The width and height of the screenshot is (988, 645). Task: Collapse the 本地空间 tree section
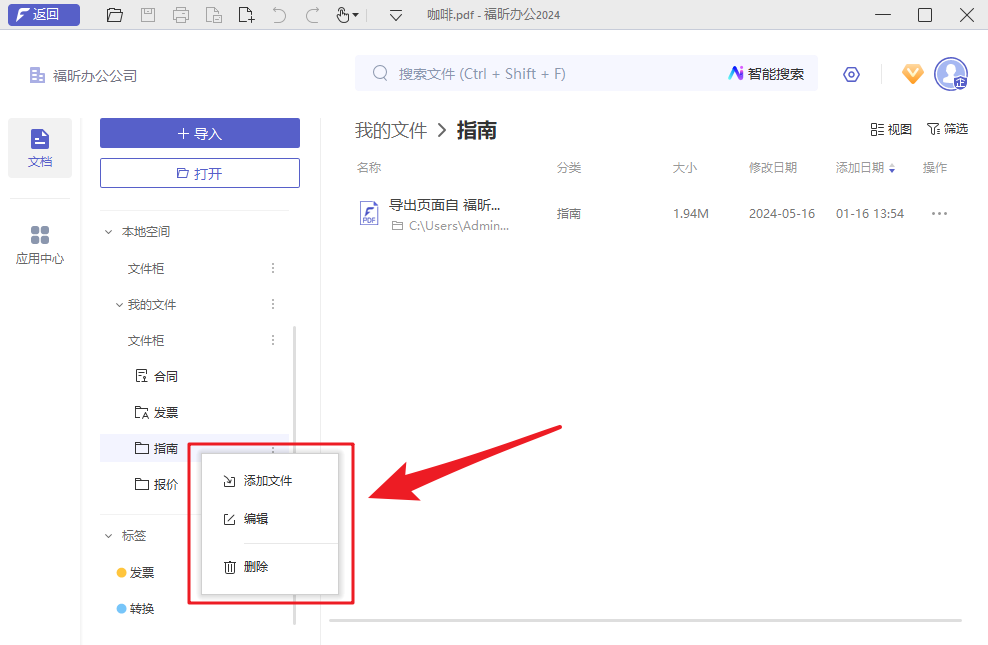(108, 231)
